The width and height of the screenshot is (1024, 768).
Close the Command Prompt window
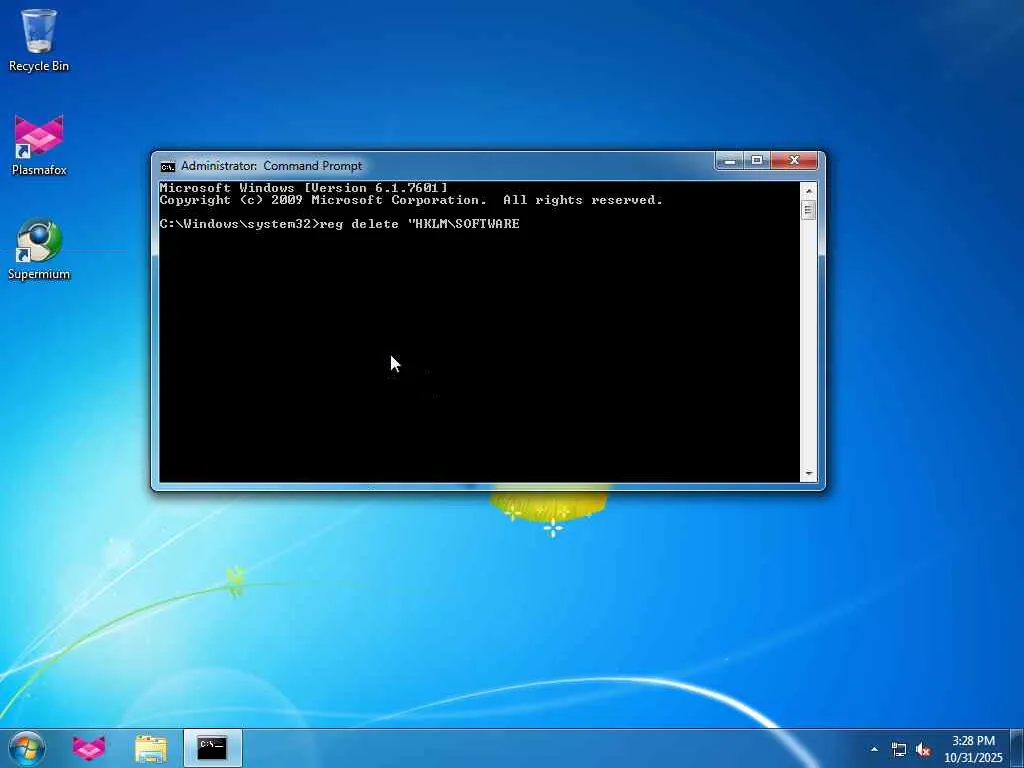pyautogui.click(x=794, y=160)
